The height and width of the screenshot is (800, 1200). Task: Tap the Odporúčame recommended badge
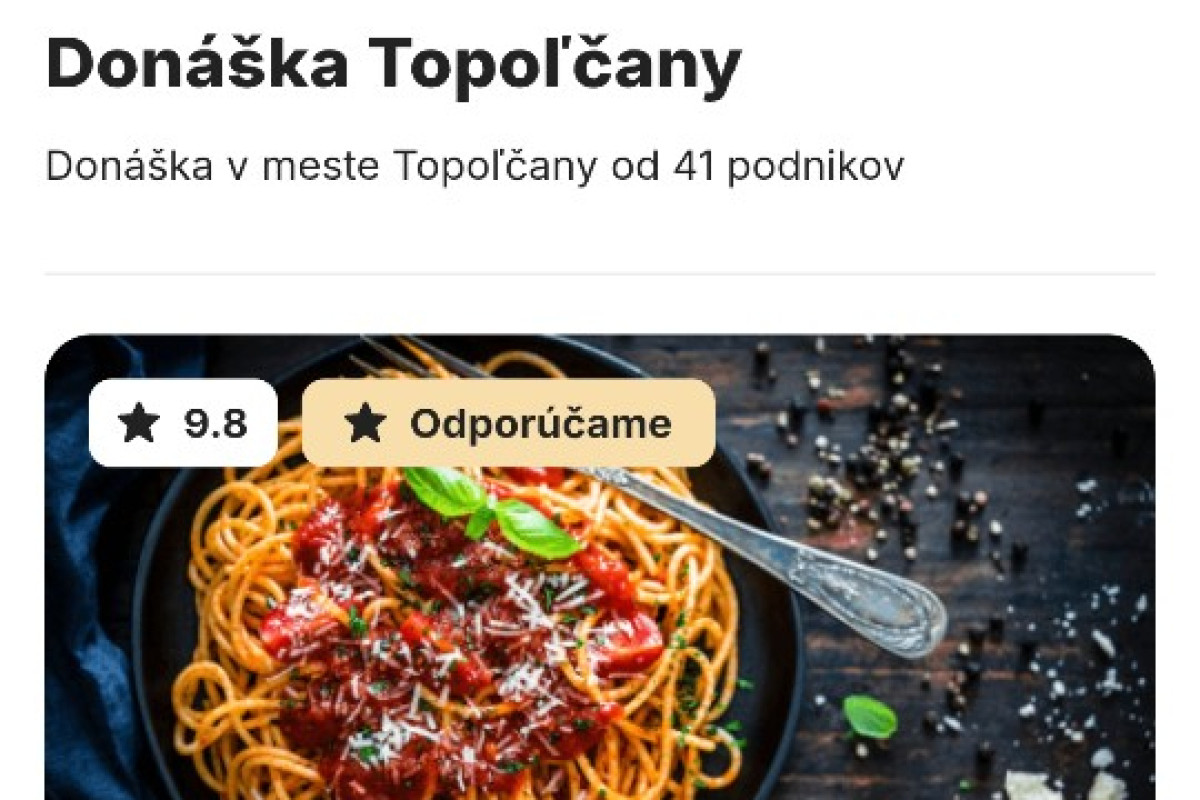[x=508, y=423]
